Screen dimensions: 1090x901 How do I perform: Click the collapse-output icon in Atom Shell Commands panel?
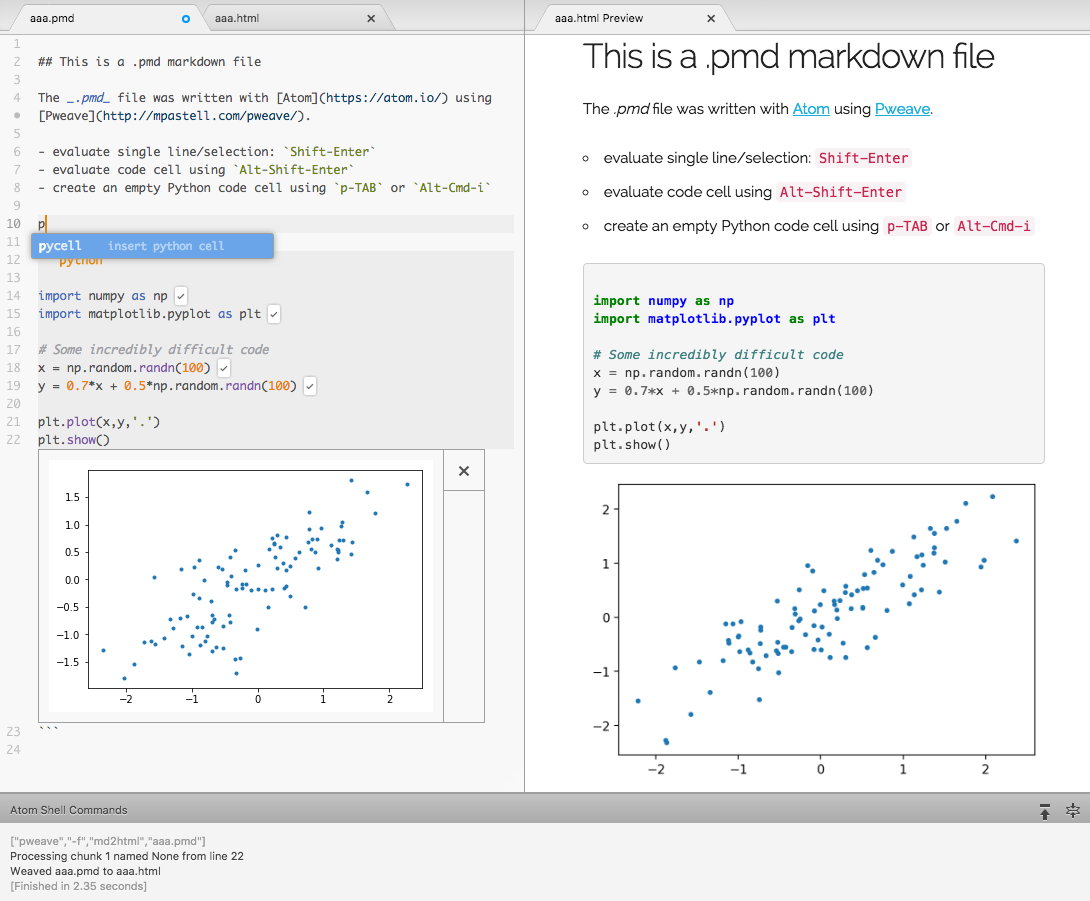1071,812
